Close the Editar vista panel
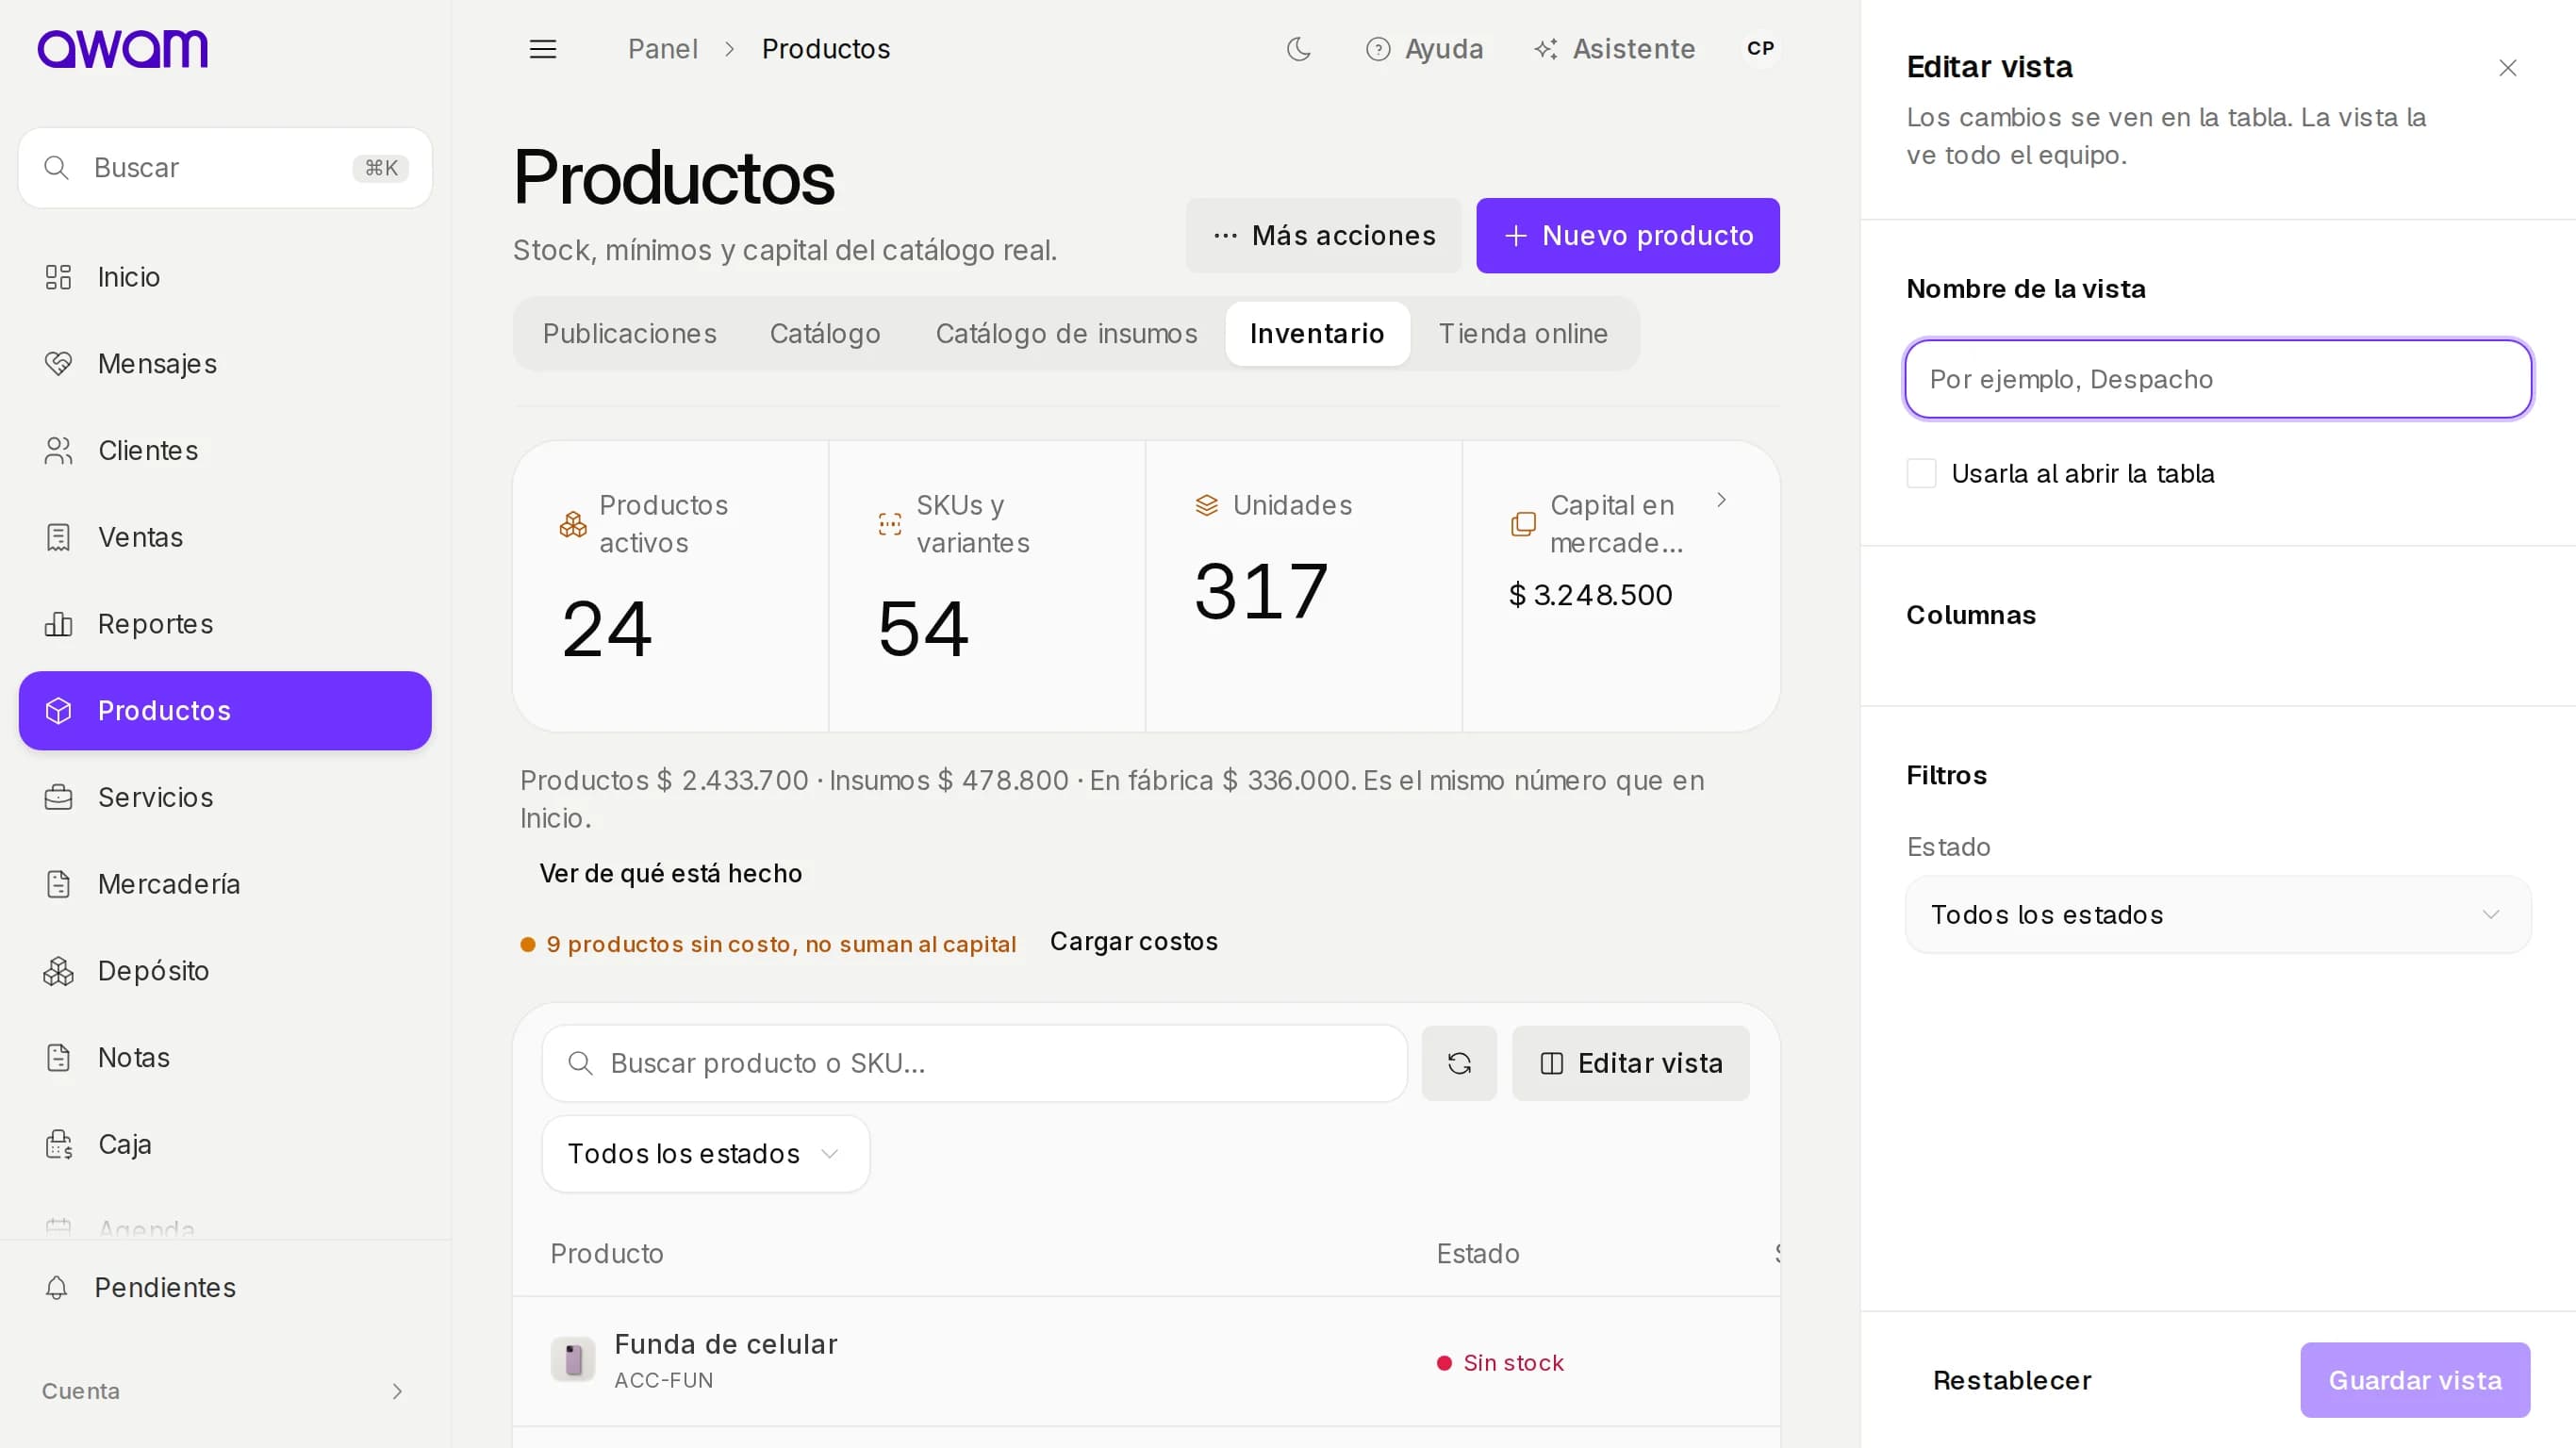2576x1448 pixels. [2507, 68]
